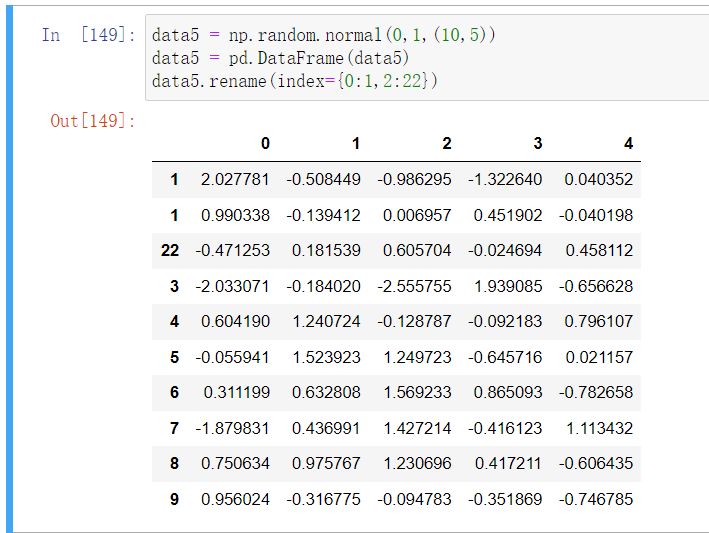
Task: Click the In [149] prompt label
Action: pos(89,35)
